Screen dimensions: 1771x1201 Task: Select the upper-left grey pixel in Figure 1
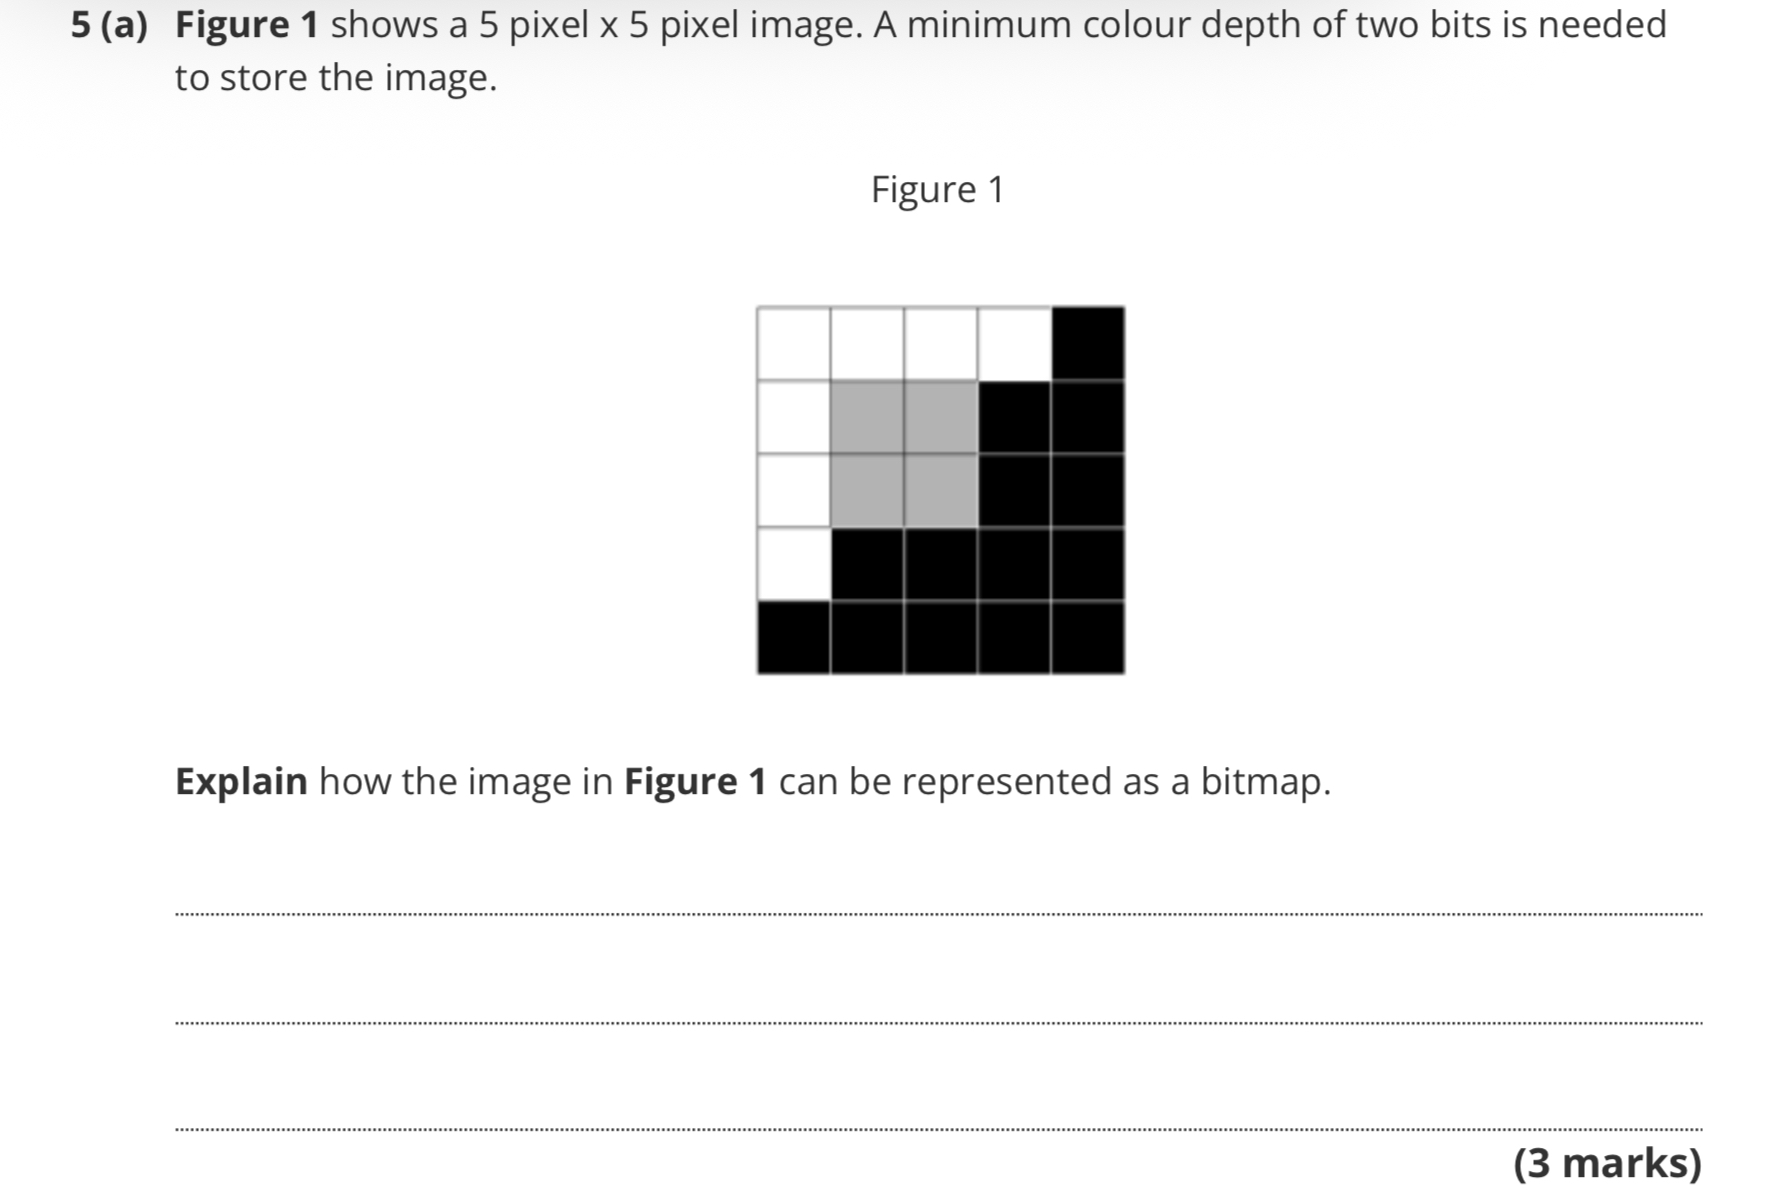click(x=867, y=417)
